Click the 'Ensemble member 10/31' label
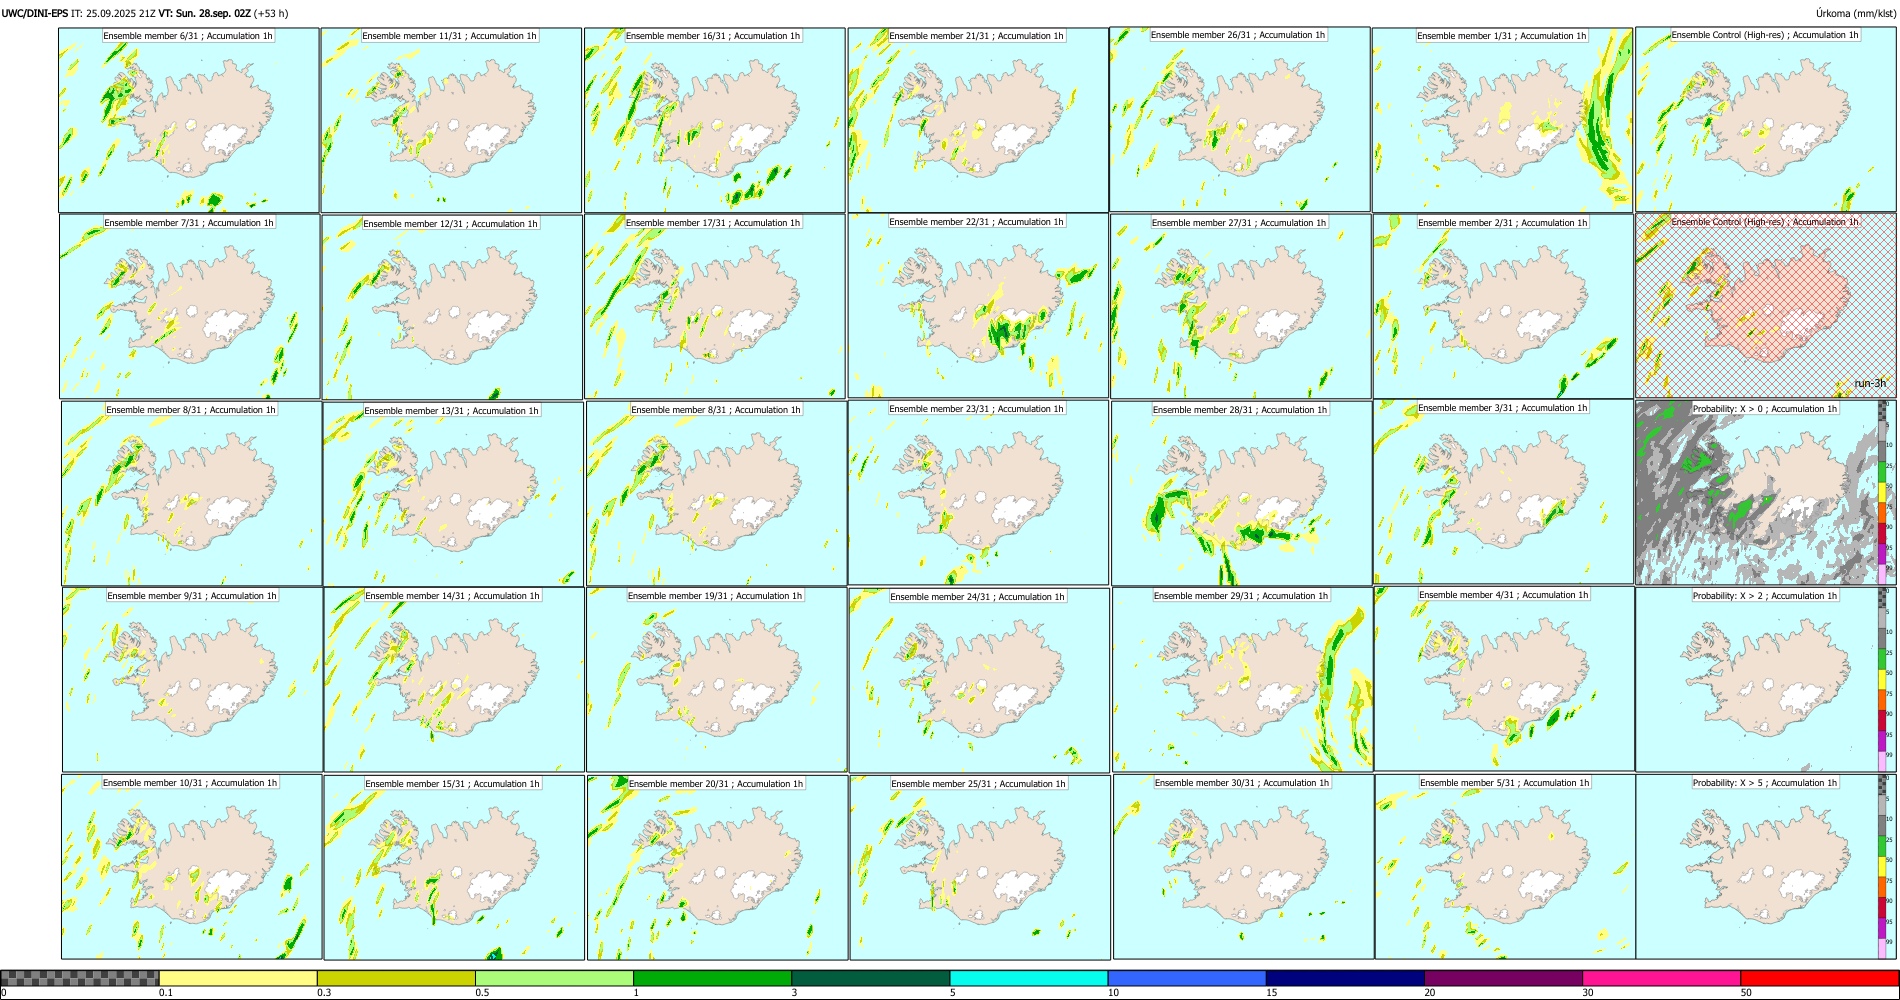Screen dimensions: 1900x1000 point(190,783)
